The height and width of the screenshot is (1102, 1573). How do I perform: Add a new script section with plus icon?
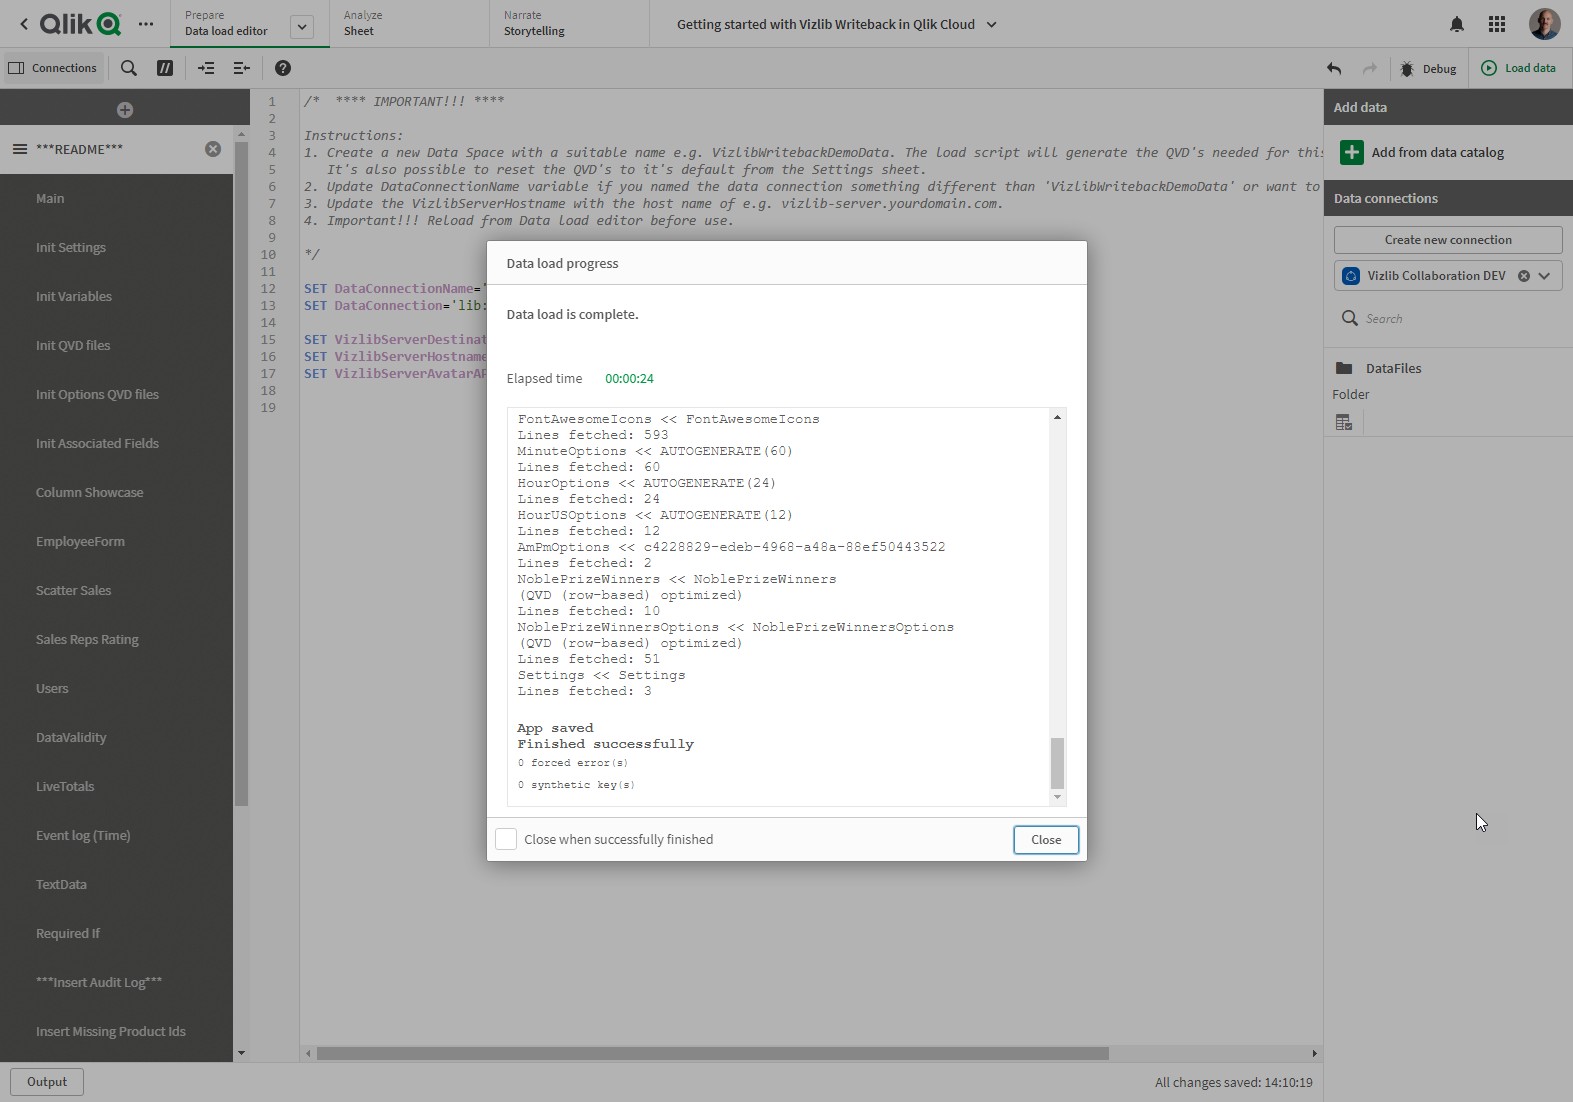125,110
